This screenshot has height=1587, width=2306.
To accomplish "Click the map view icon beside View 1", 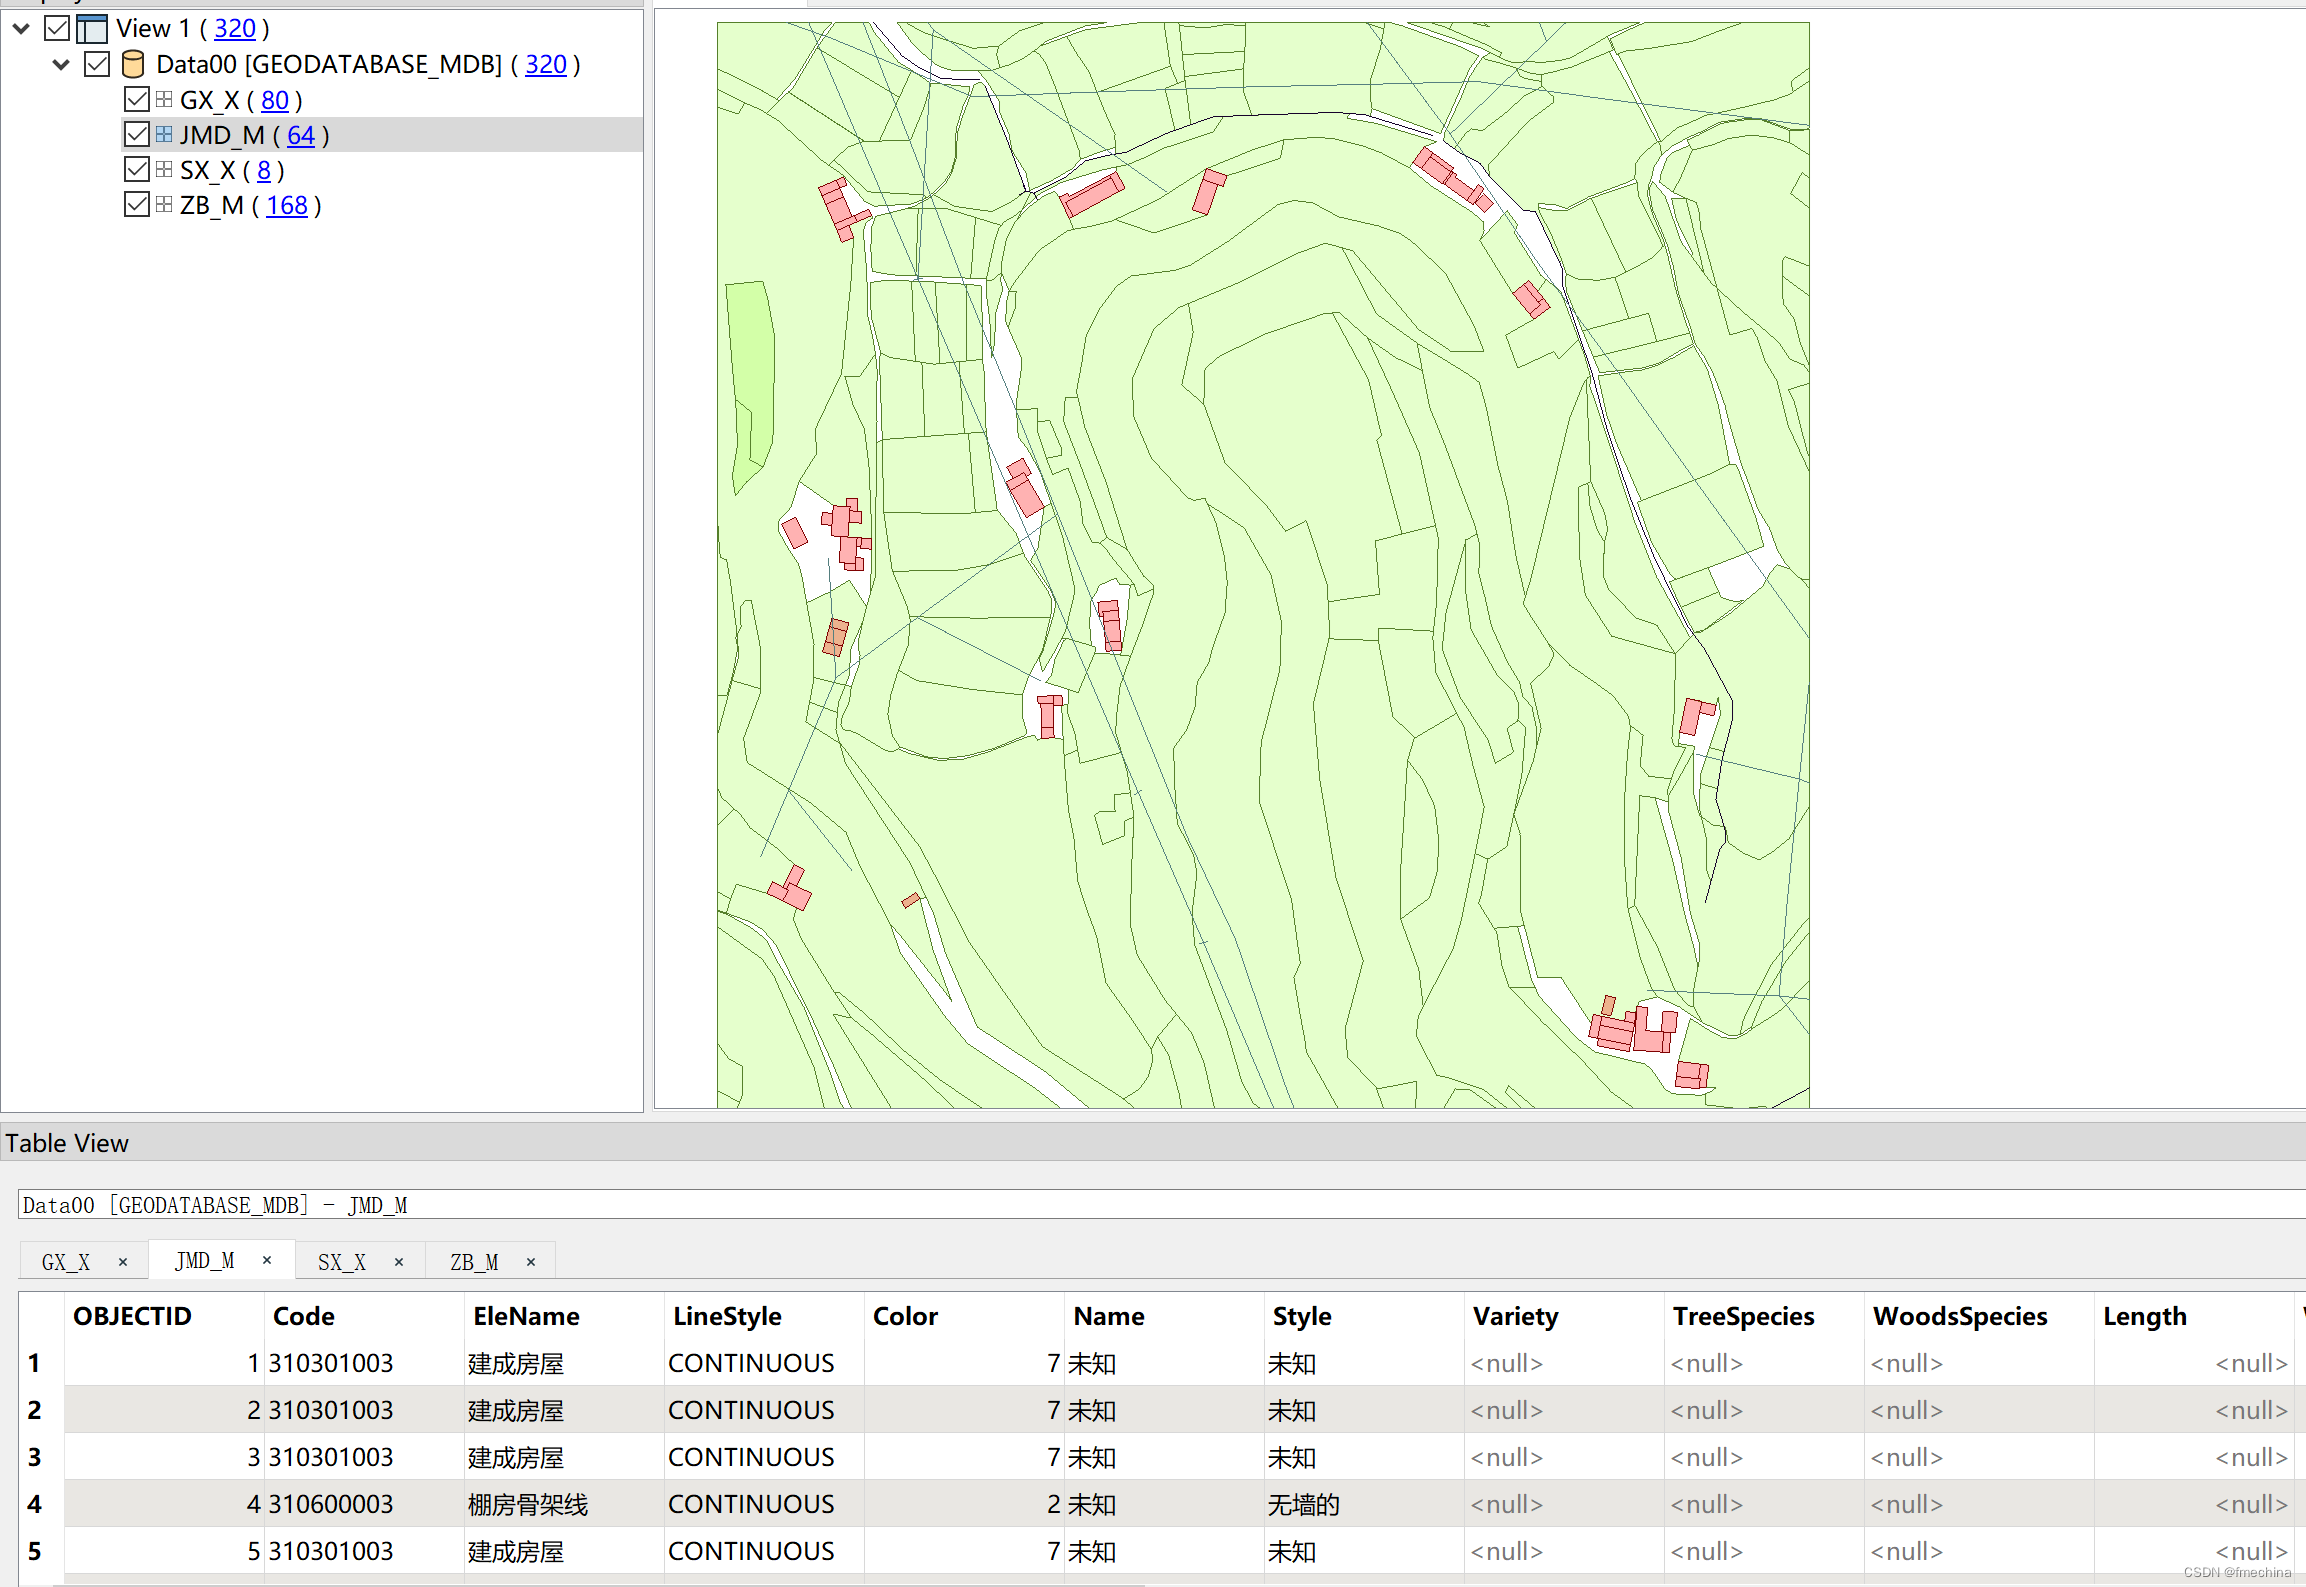I will click(91, 28).
